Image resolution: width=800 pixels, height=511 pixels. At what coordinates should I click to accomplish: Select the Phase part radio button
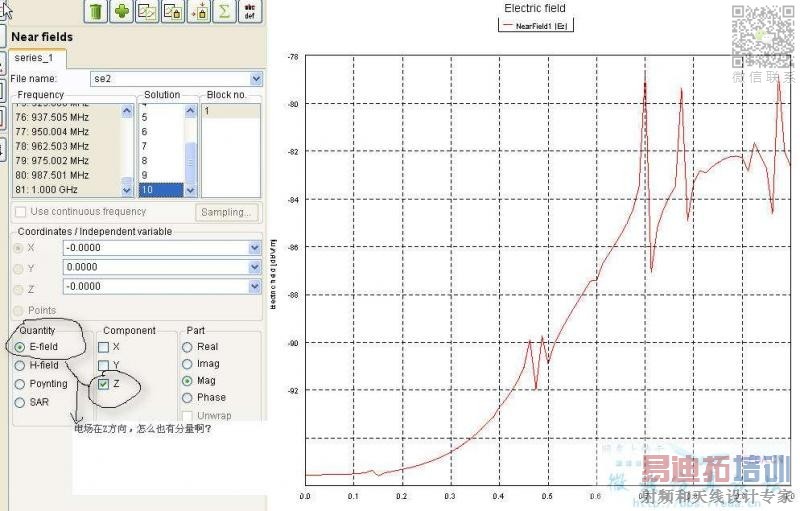click(x=187, y=398)
